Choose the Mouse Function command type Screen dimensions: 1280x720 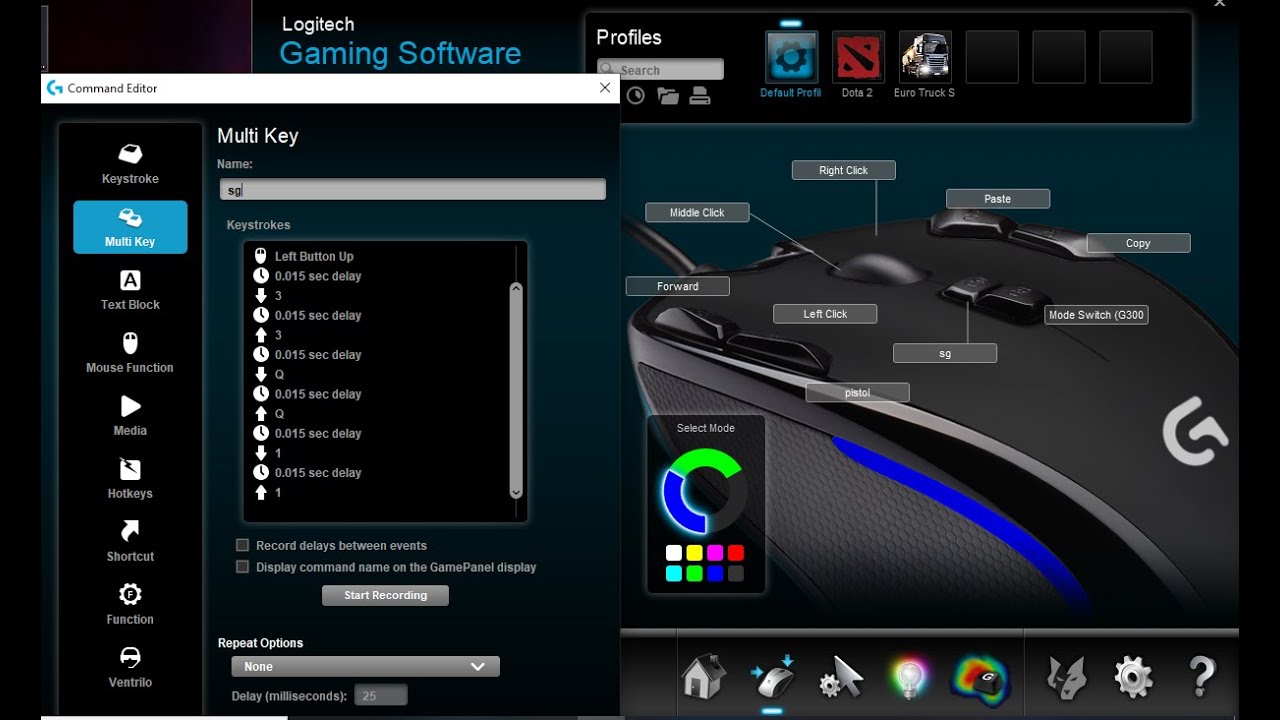pyautogui.click(x=130, y=353)
